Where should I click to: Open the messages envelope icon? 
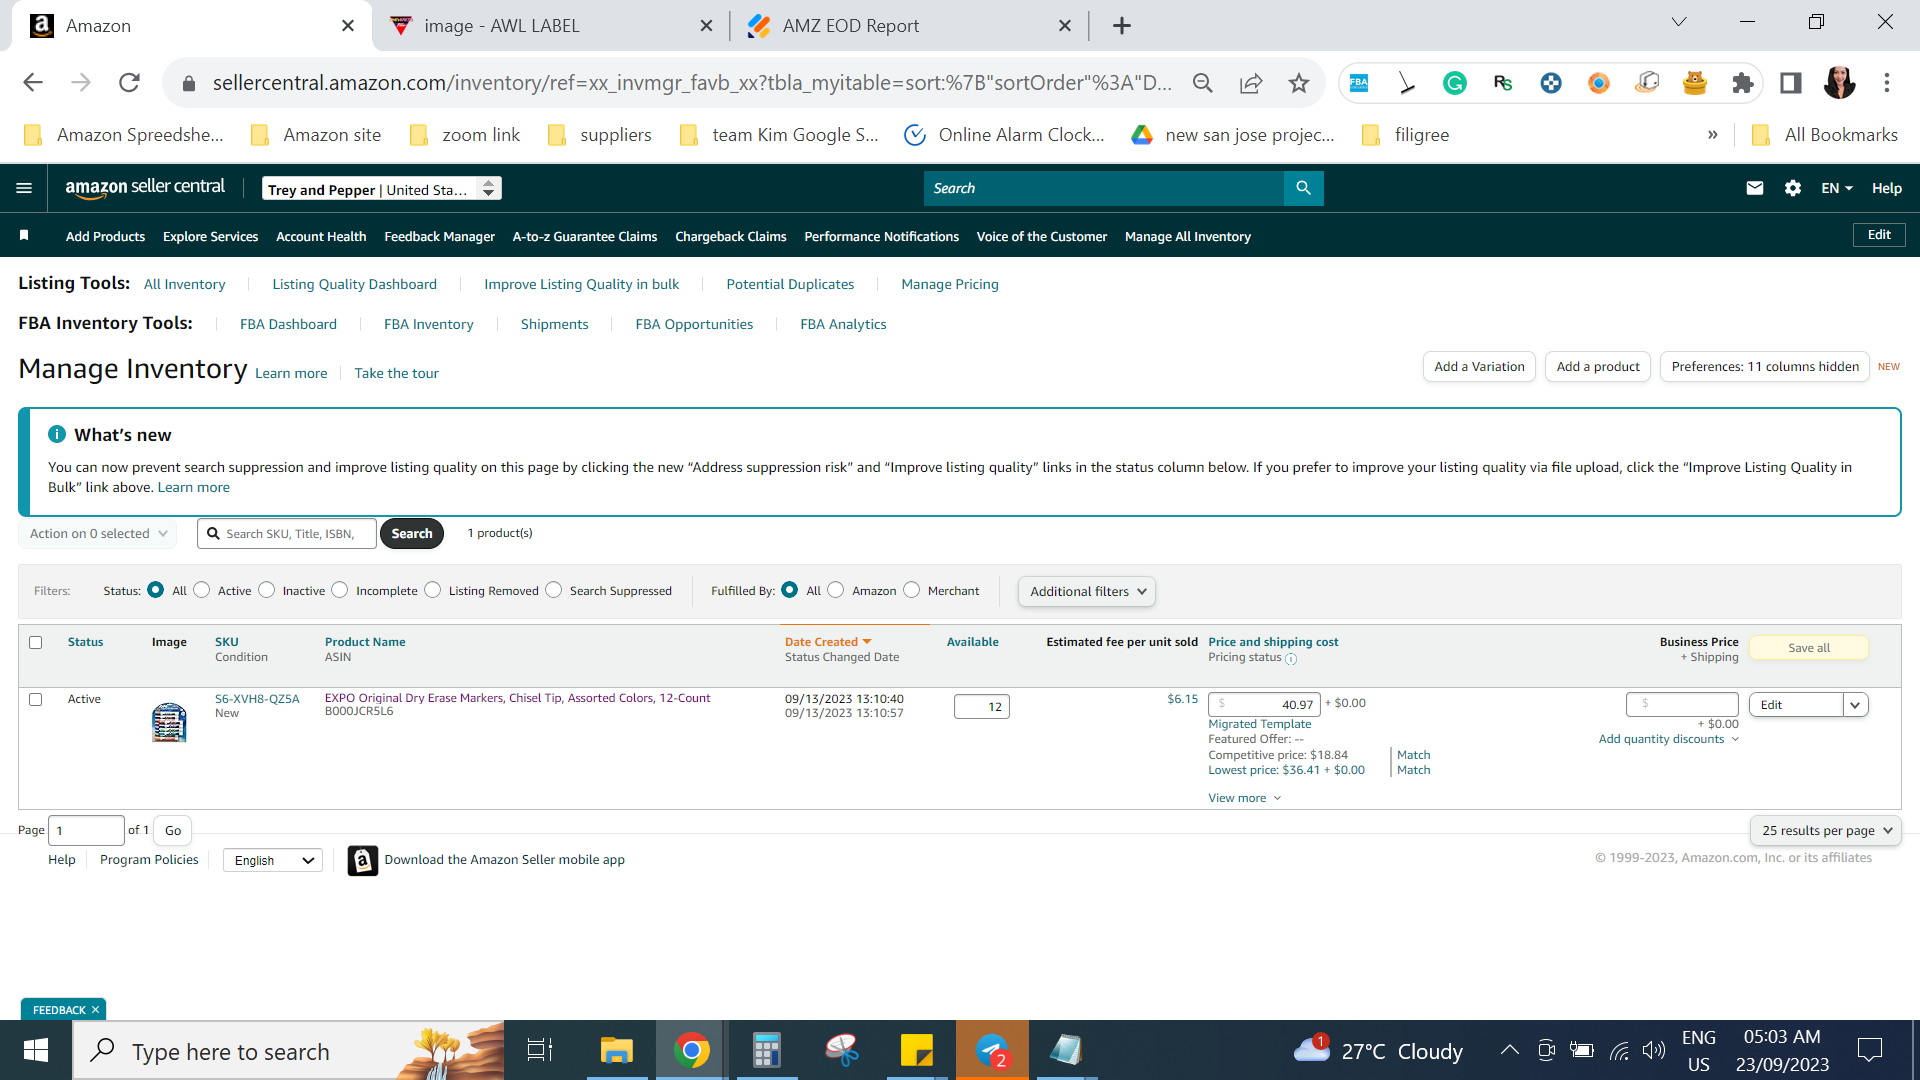[1755, 188]
